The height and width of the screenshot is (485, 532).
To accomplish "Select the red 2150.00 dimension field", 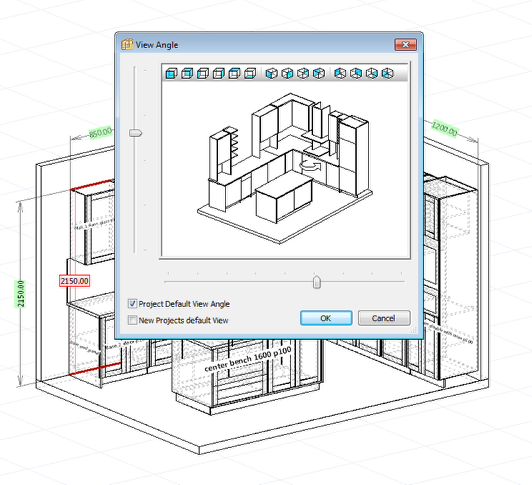I will [75, 281].
